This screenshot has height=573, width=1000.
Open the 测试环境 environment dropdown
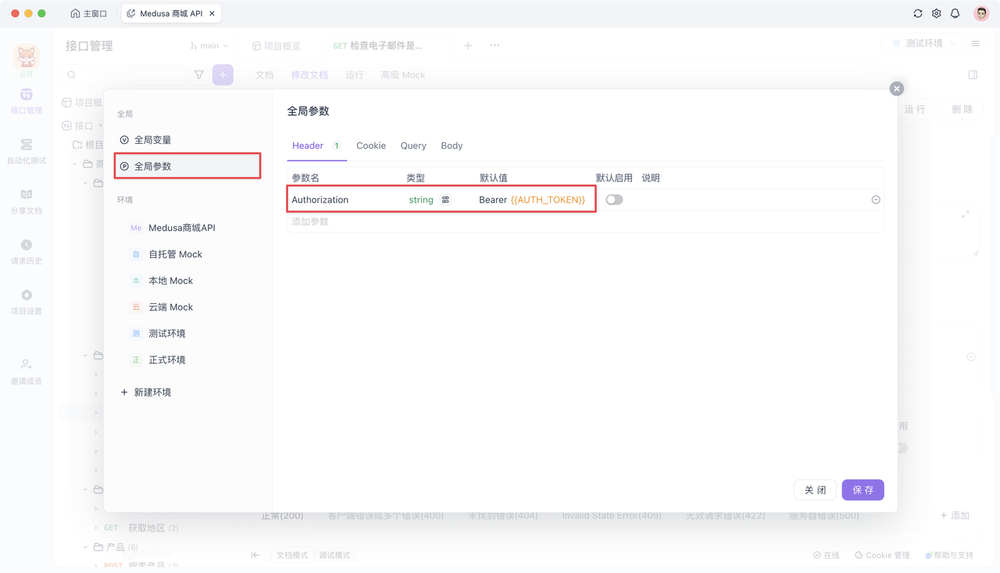coord(923,44)
